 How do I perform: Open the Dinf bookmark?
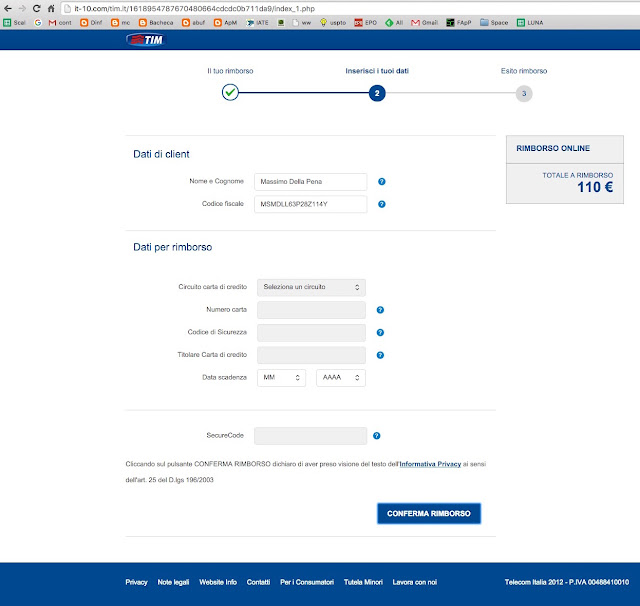click(91, 23)
